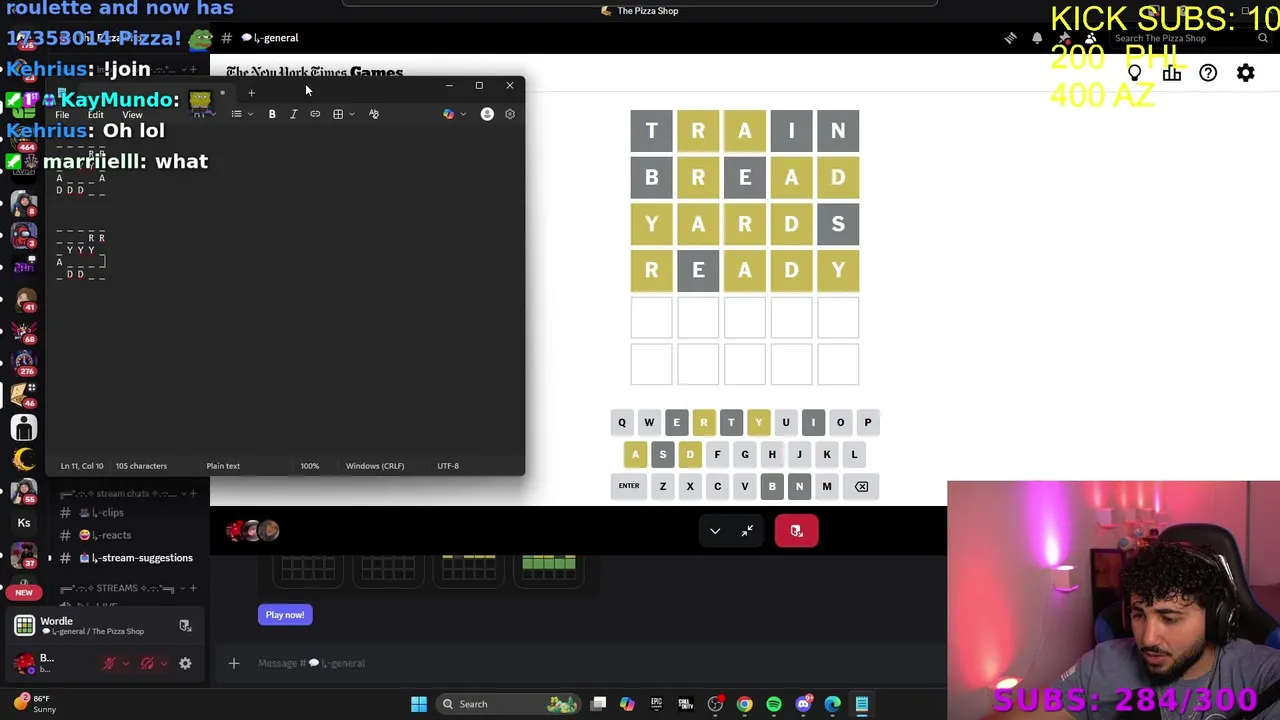Open Notepad settings gear

pos(510,114)
